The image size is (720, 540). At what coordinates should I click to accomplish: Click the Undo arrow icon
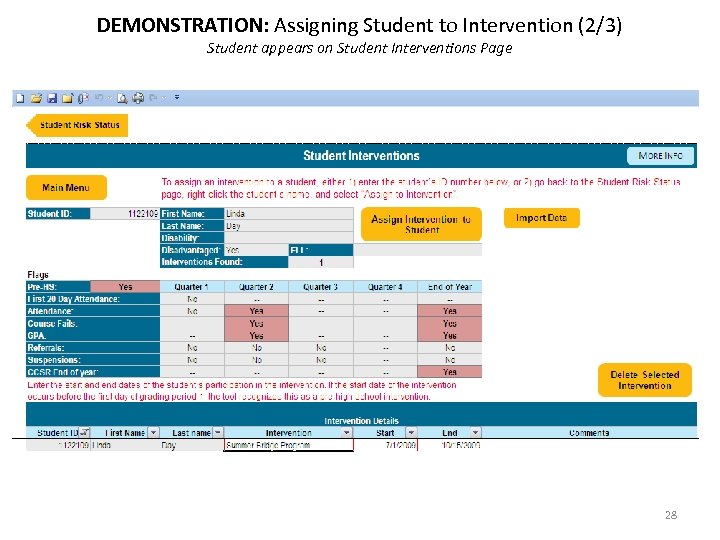99,98
